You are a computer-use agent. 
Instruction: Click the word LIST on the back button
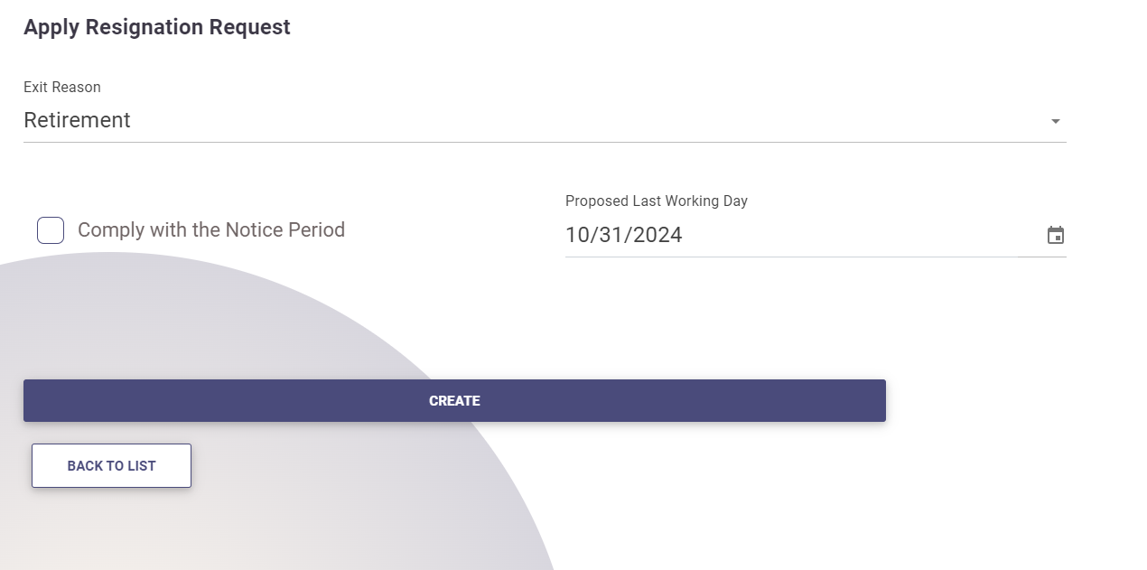(x=140, y=466)
